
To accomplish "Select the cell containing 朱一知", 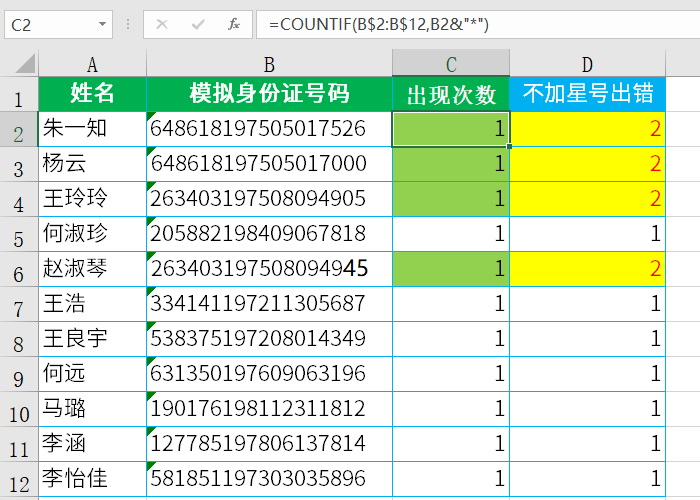I will click(92, 129).
